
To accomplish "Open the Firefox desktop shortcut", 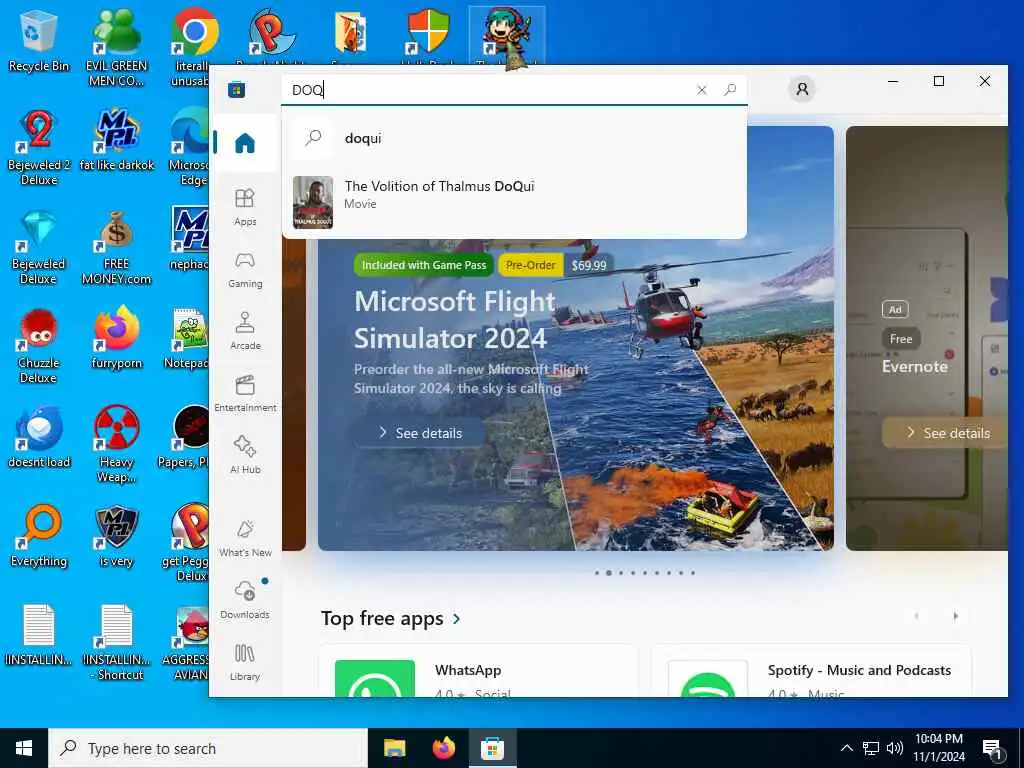I will 116,338.
